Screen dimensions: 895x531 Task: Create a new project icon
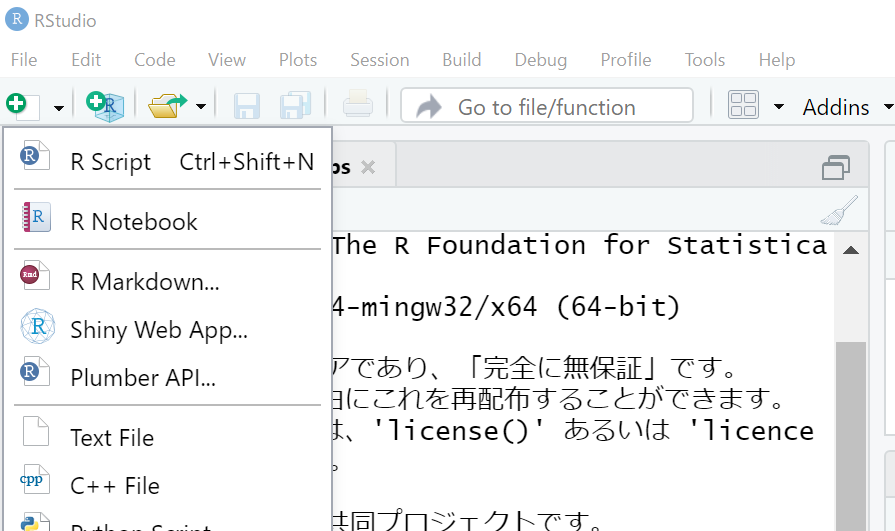pos(105,107)
